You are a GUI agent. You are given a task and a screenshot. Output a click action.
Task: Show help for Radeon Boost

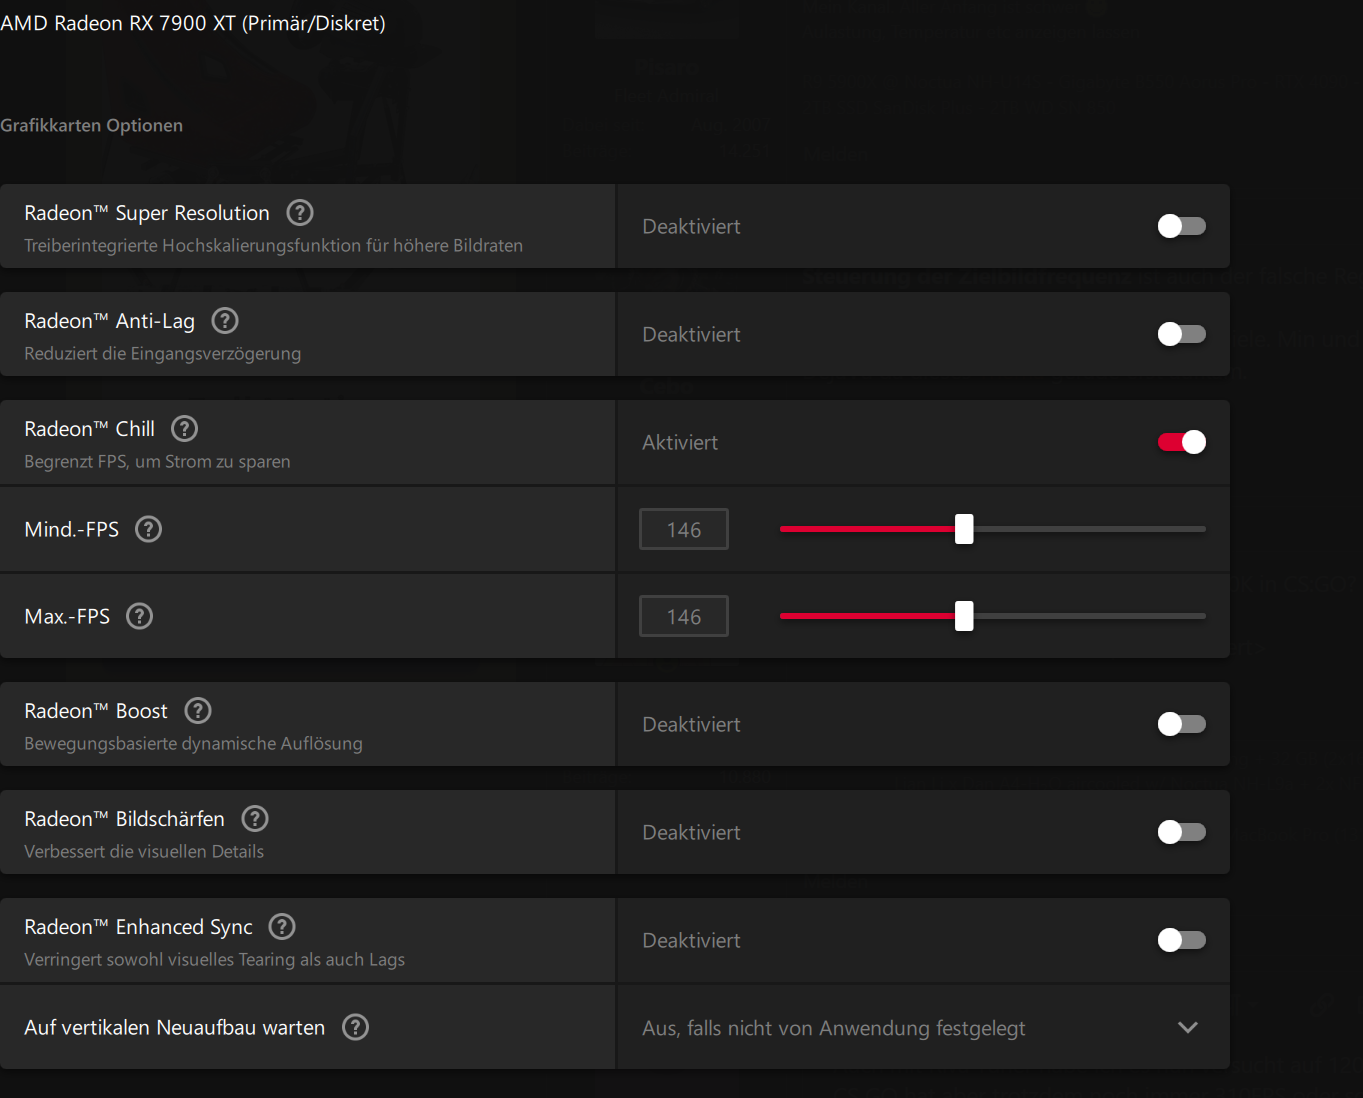point(198,711)
